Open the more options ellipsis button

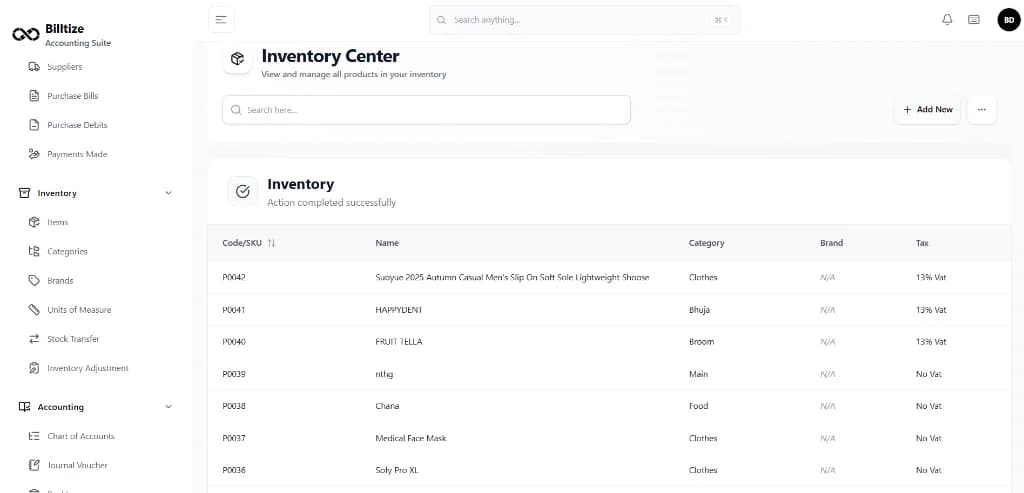tap(982, 110)
